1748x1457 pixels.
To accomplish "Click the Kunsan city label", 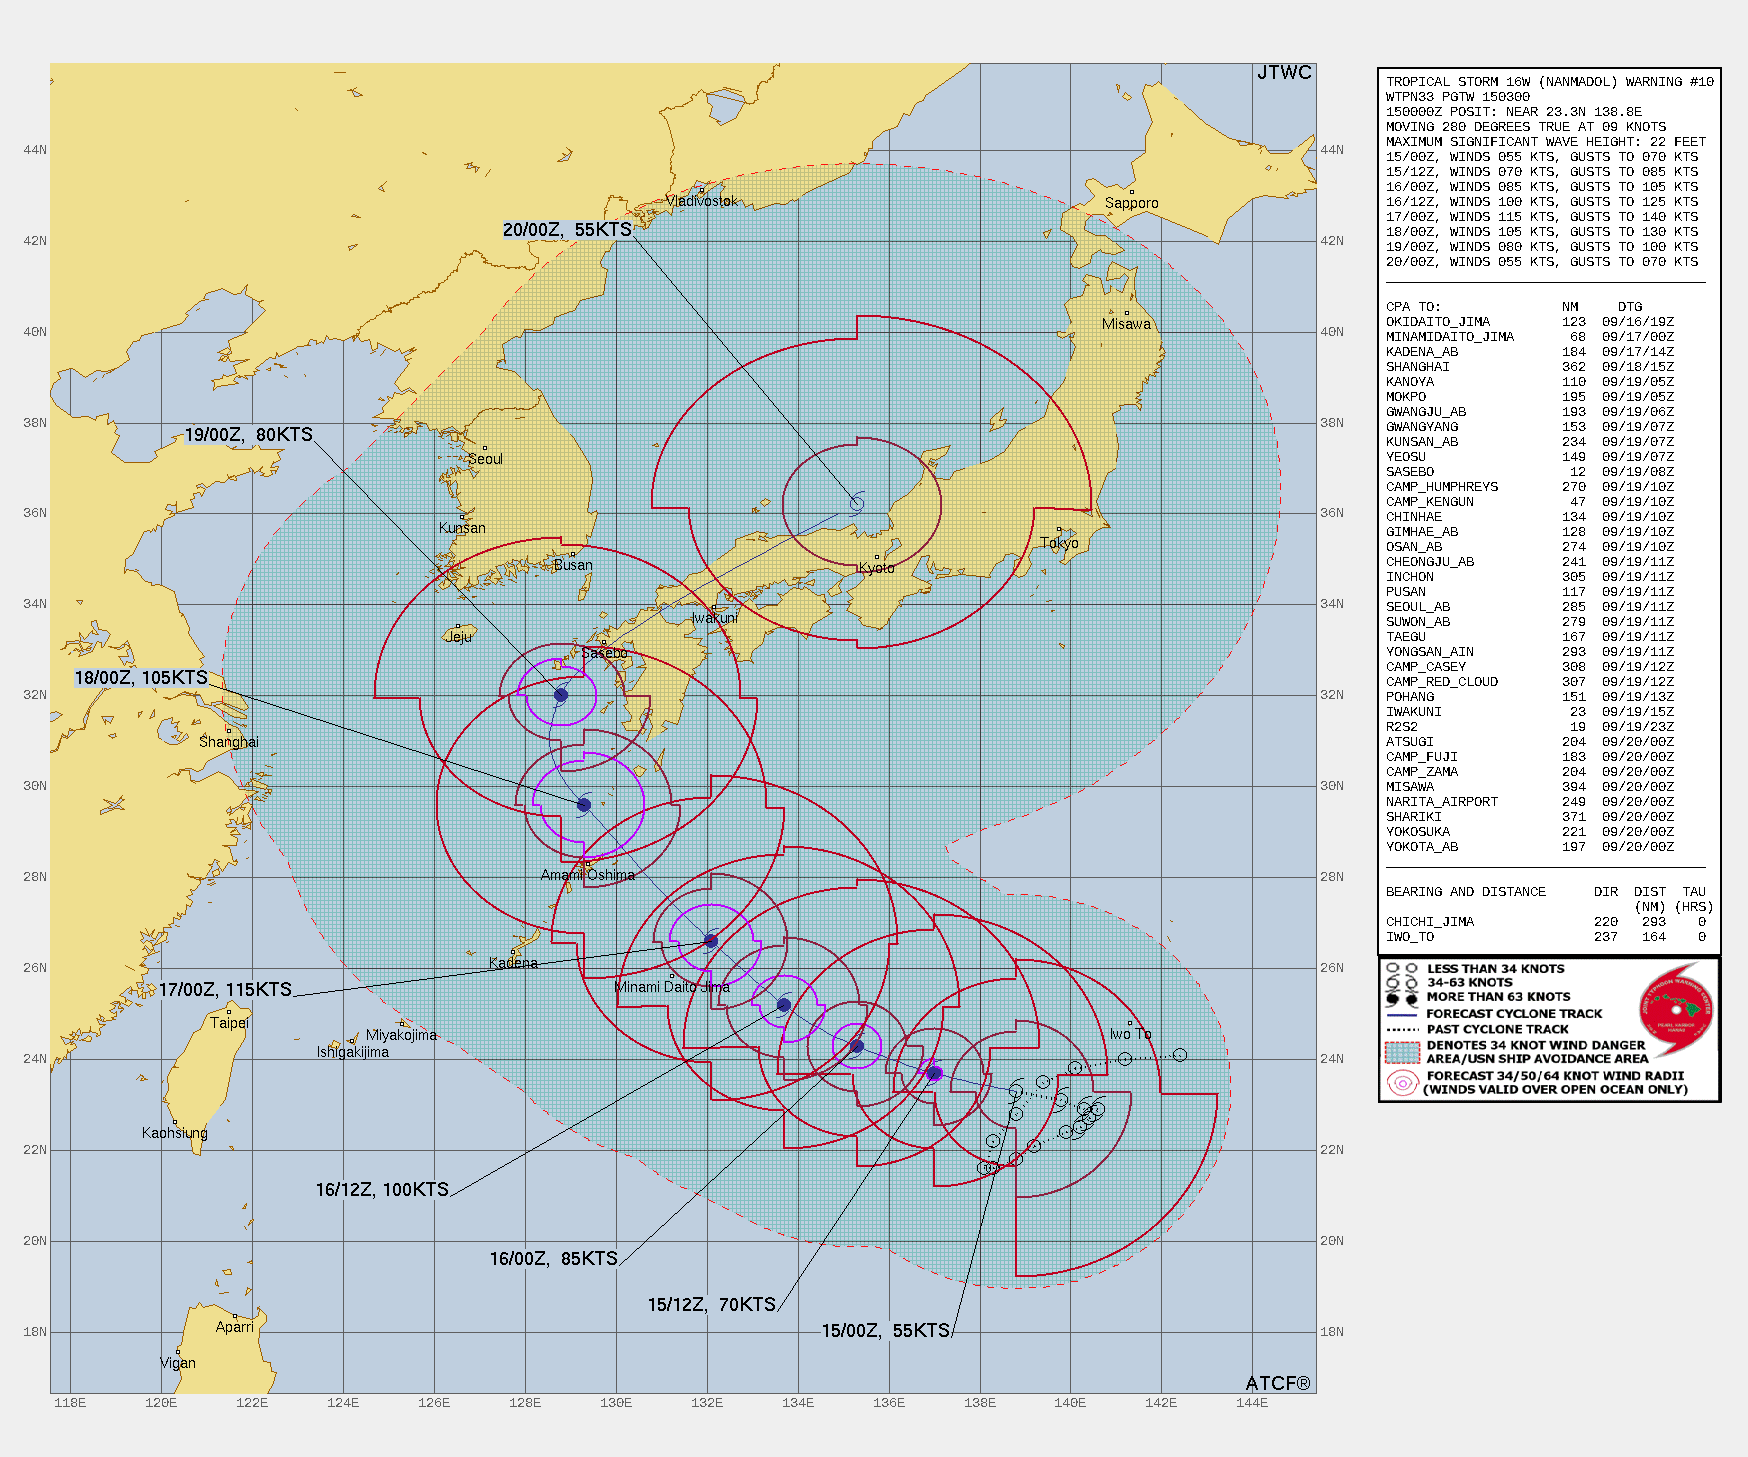I will [462, 528].
